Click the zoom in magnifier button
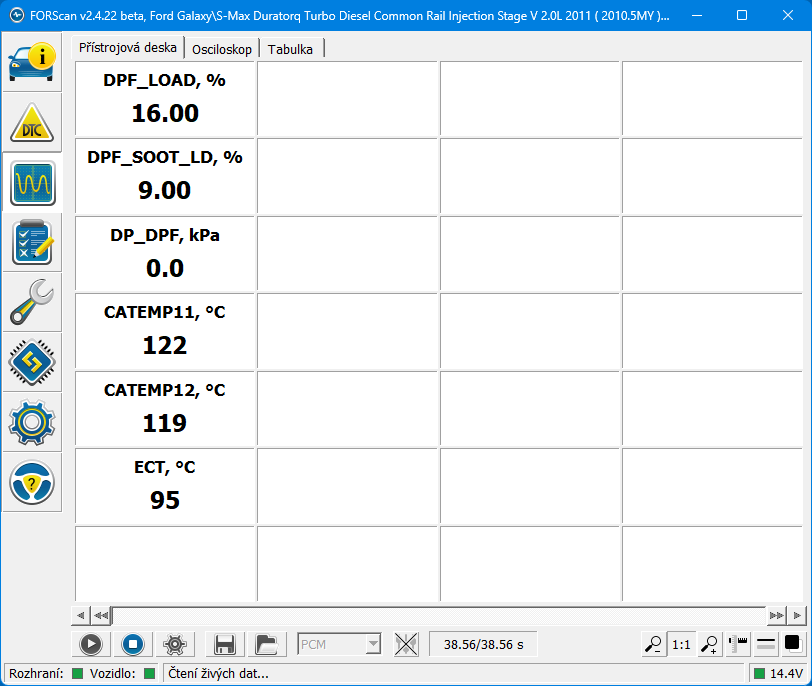 [709, 645]
